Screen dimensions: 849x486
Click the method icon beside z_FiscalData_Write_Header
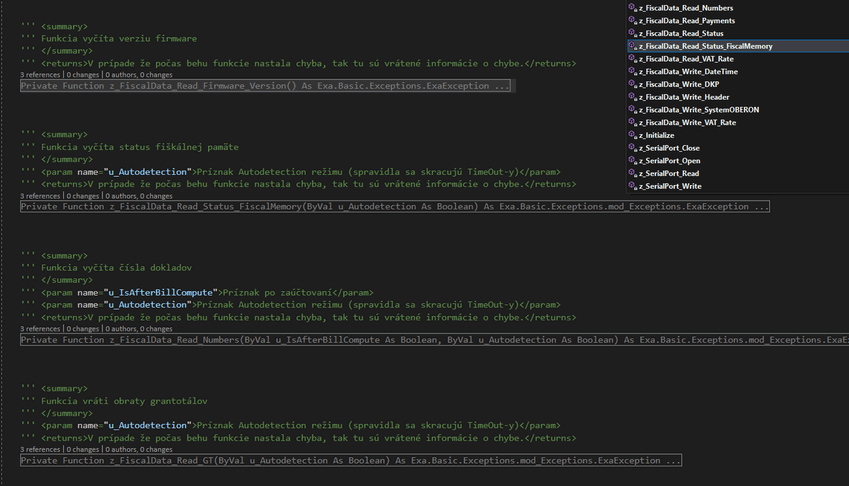[632, 97]
